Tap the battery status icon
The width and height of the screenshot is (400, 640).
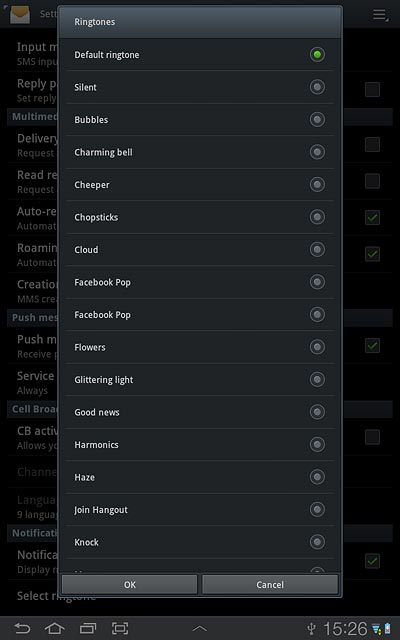coord(387,629)
